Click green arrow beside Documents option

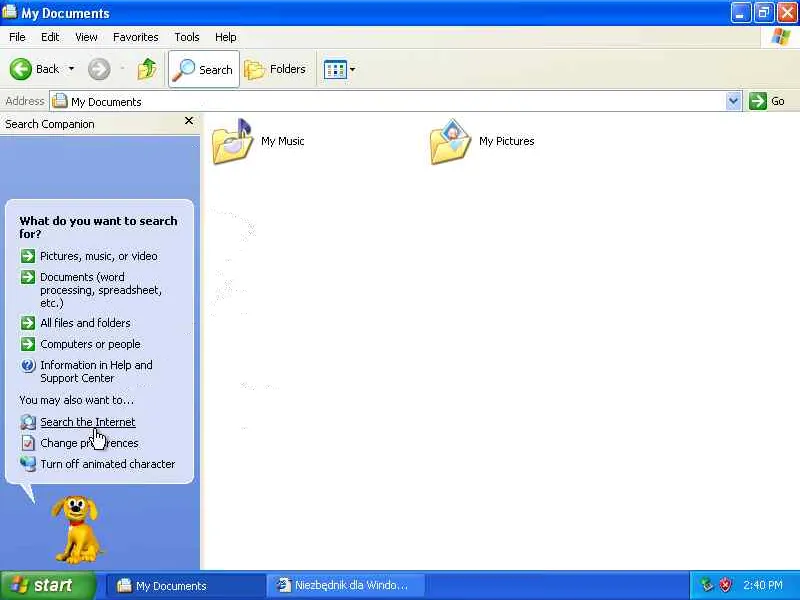coord(28,277)
